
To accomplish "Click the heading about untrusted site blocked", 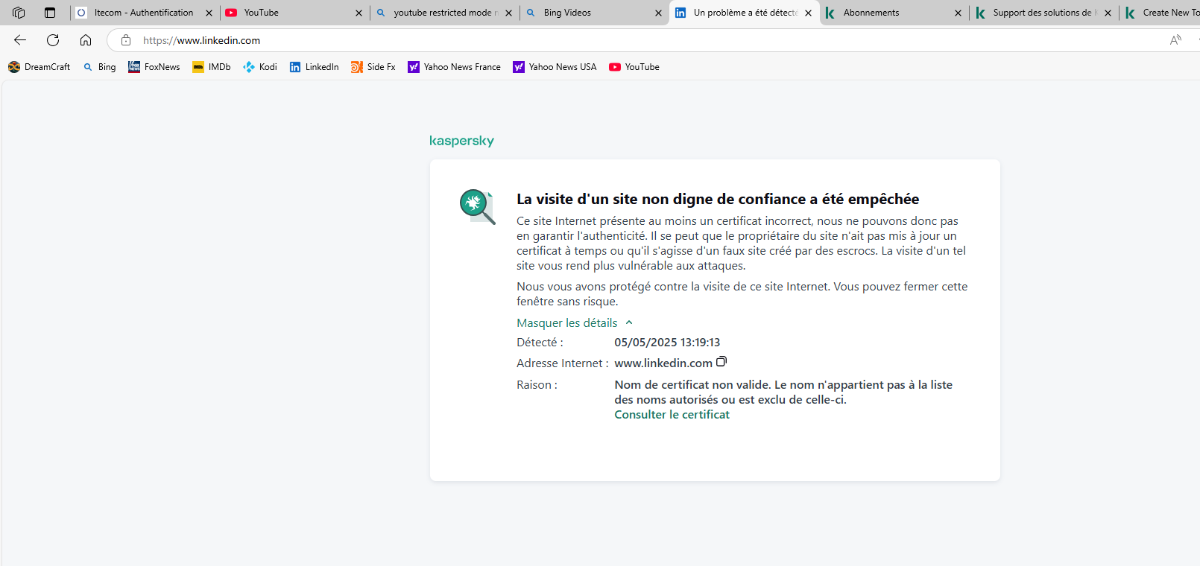I will (717, 199).
